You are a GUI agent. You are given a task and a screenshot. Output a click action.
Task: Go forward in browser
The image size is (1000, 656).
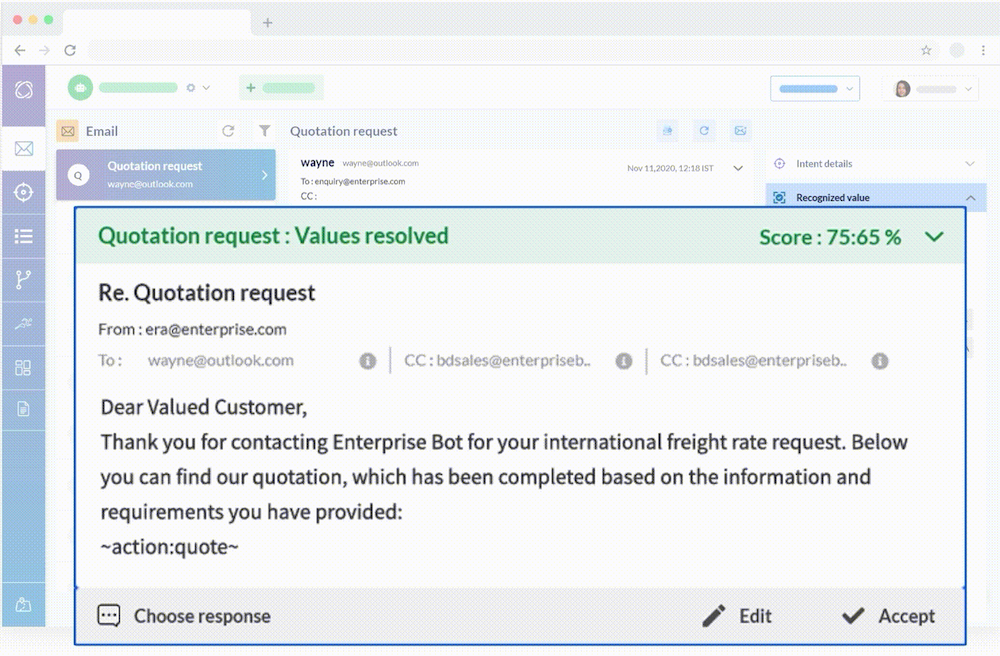click(x=44, y=50)
